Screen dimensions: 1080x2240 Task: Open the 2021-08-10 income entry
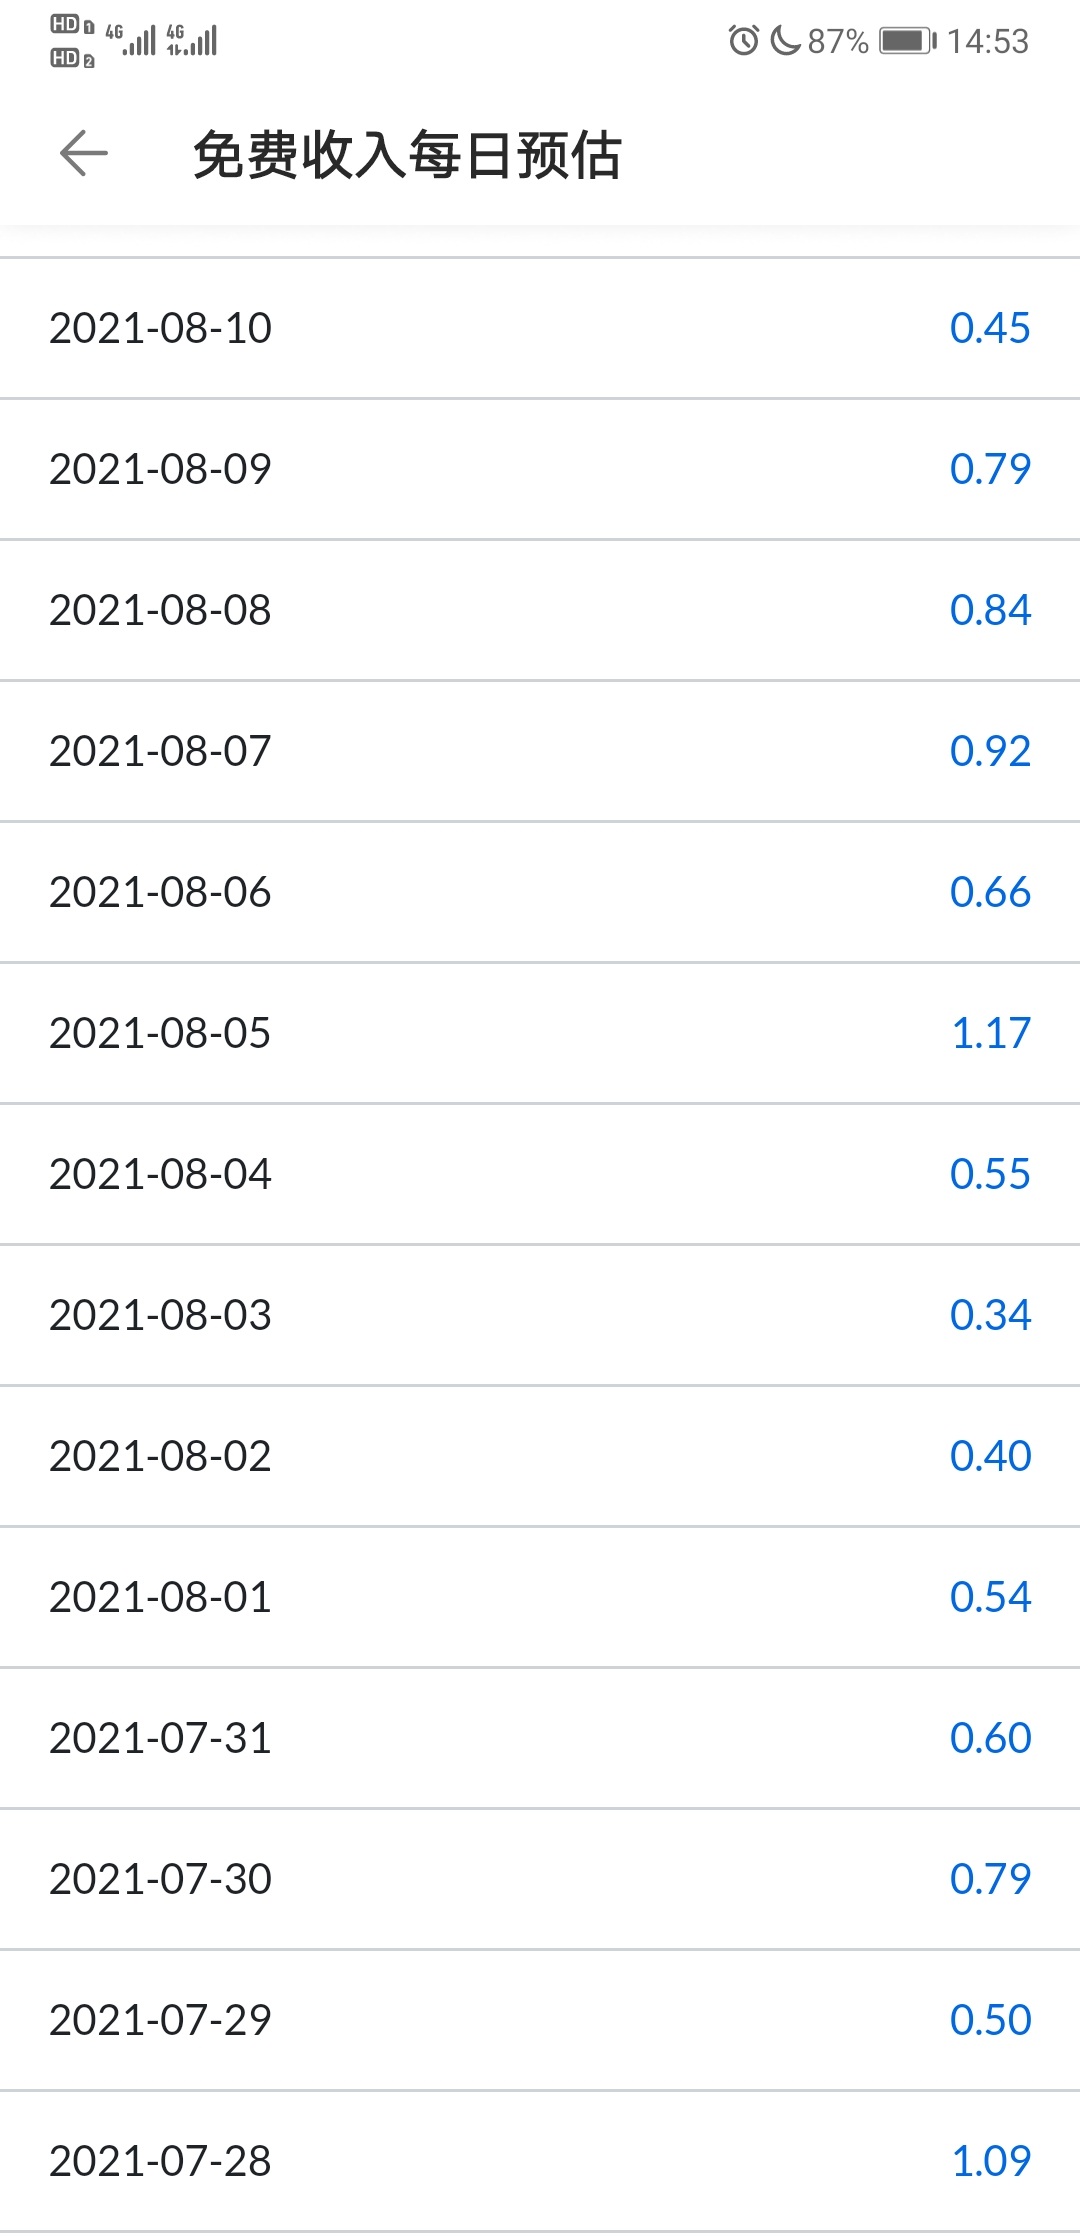(x=160, y=328)
